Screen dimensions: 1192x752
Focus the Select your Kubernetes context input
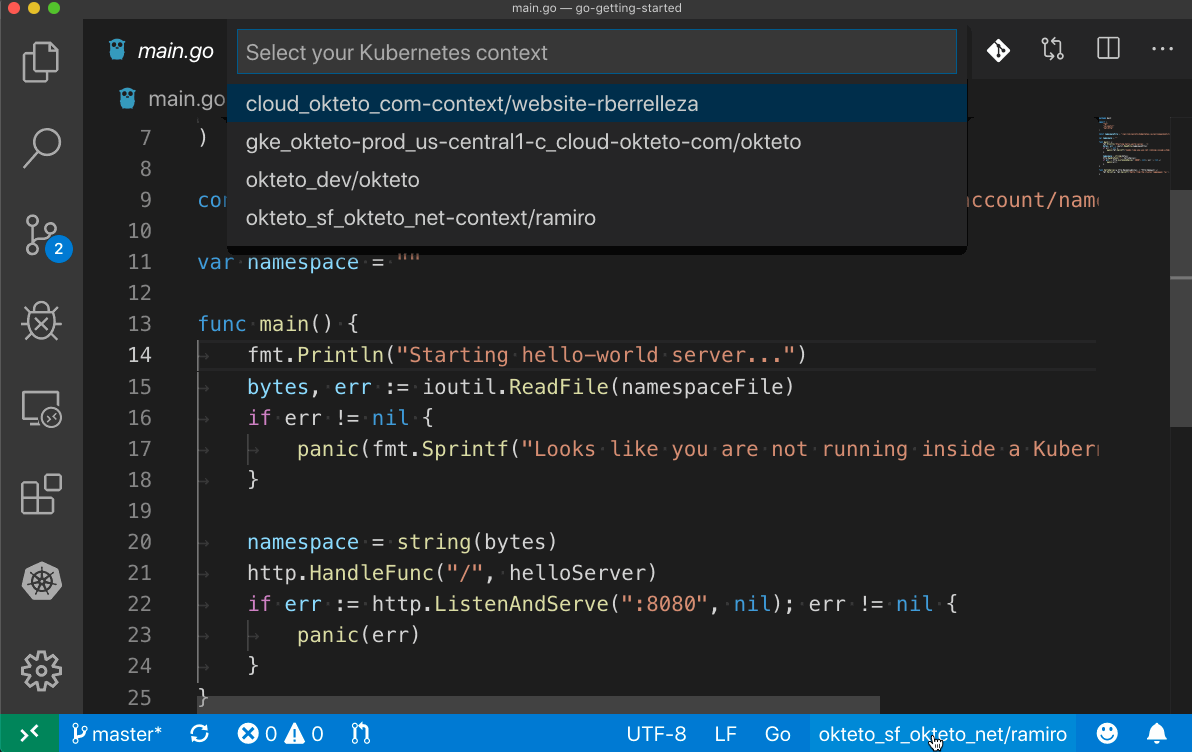[x=597, y=52]
